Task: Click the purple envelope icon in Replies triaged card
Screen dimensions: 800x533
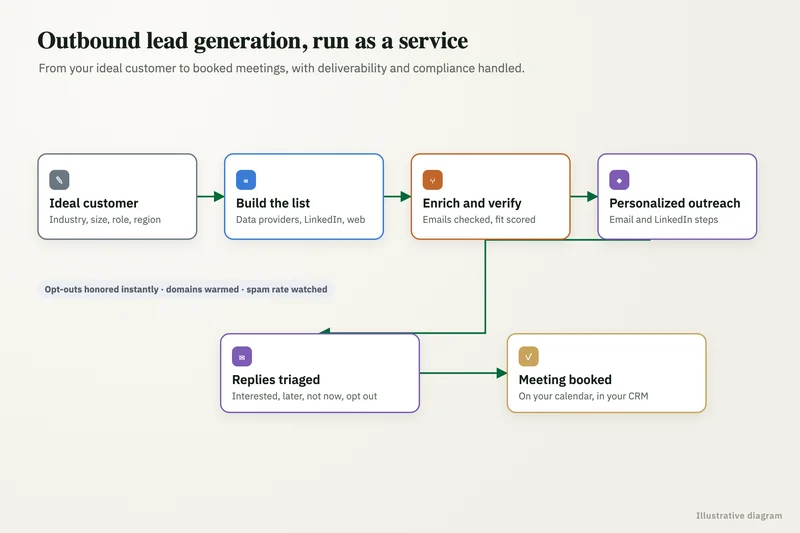Action: (242, 357)
